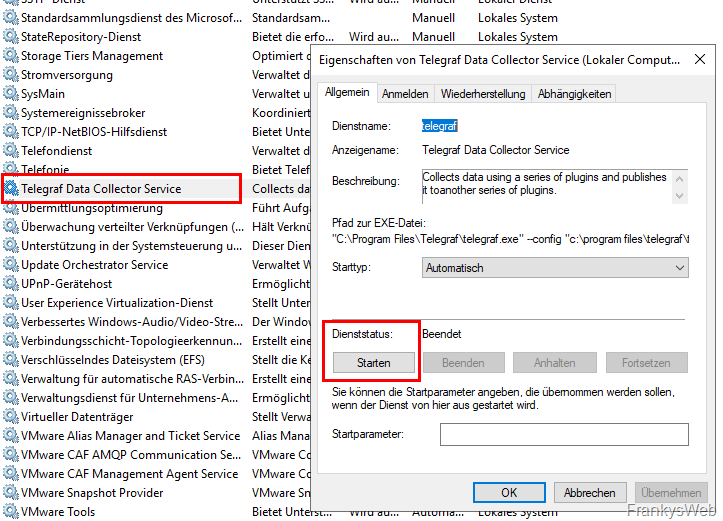This screenshot has height=521, width=723.
Task: Click the gear icon next to VMware Tools
Action: click(x=11, y=512)
